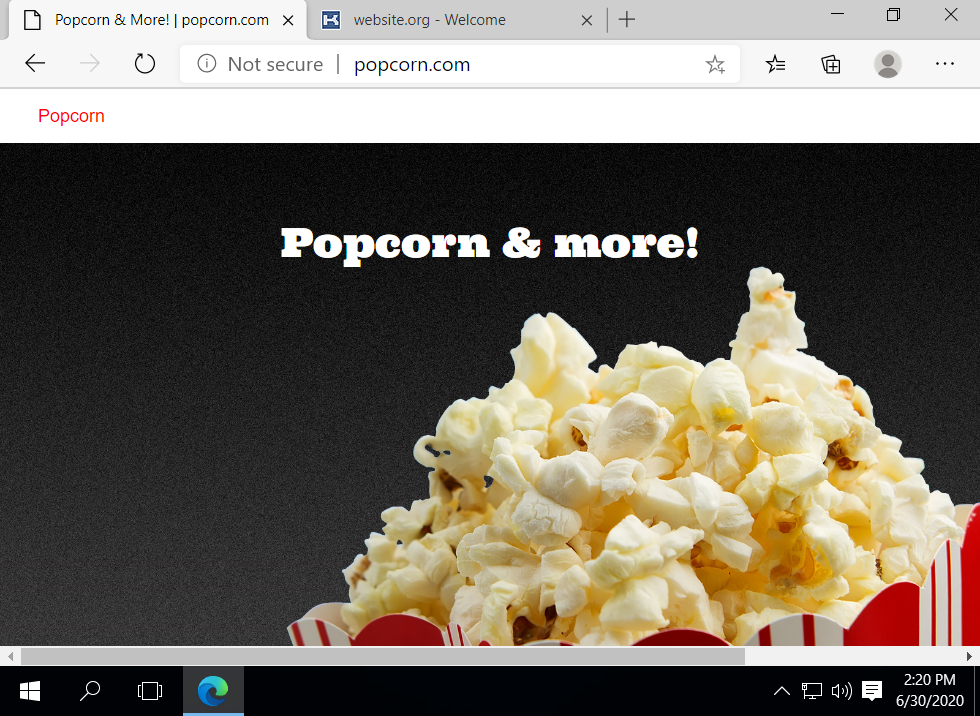This screenshot has height=716, width=980.
Task: Open the network status tray icon
Action: coord(812,691)
